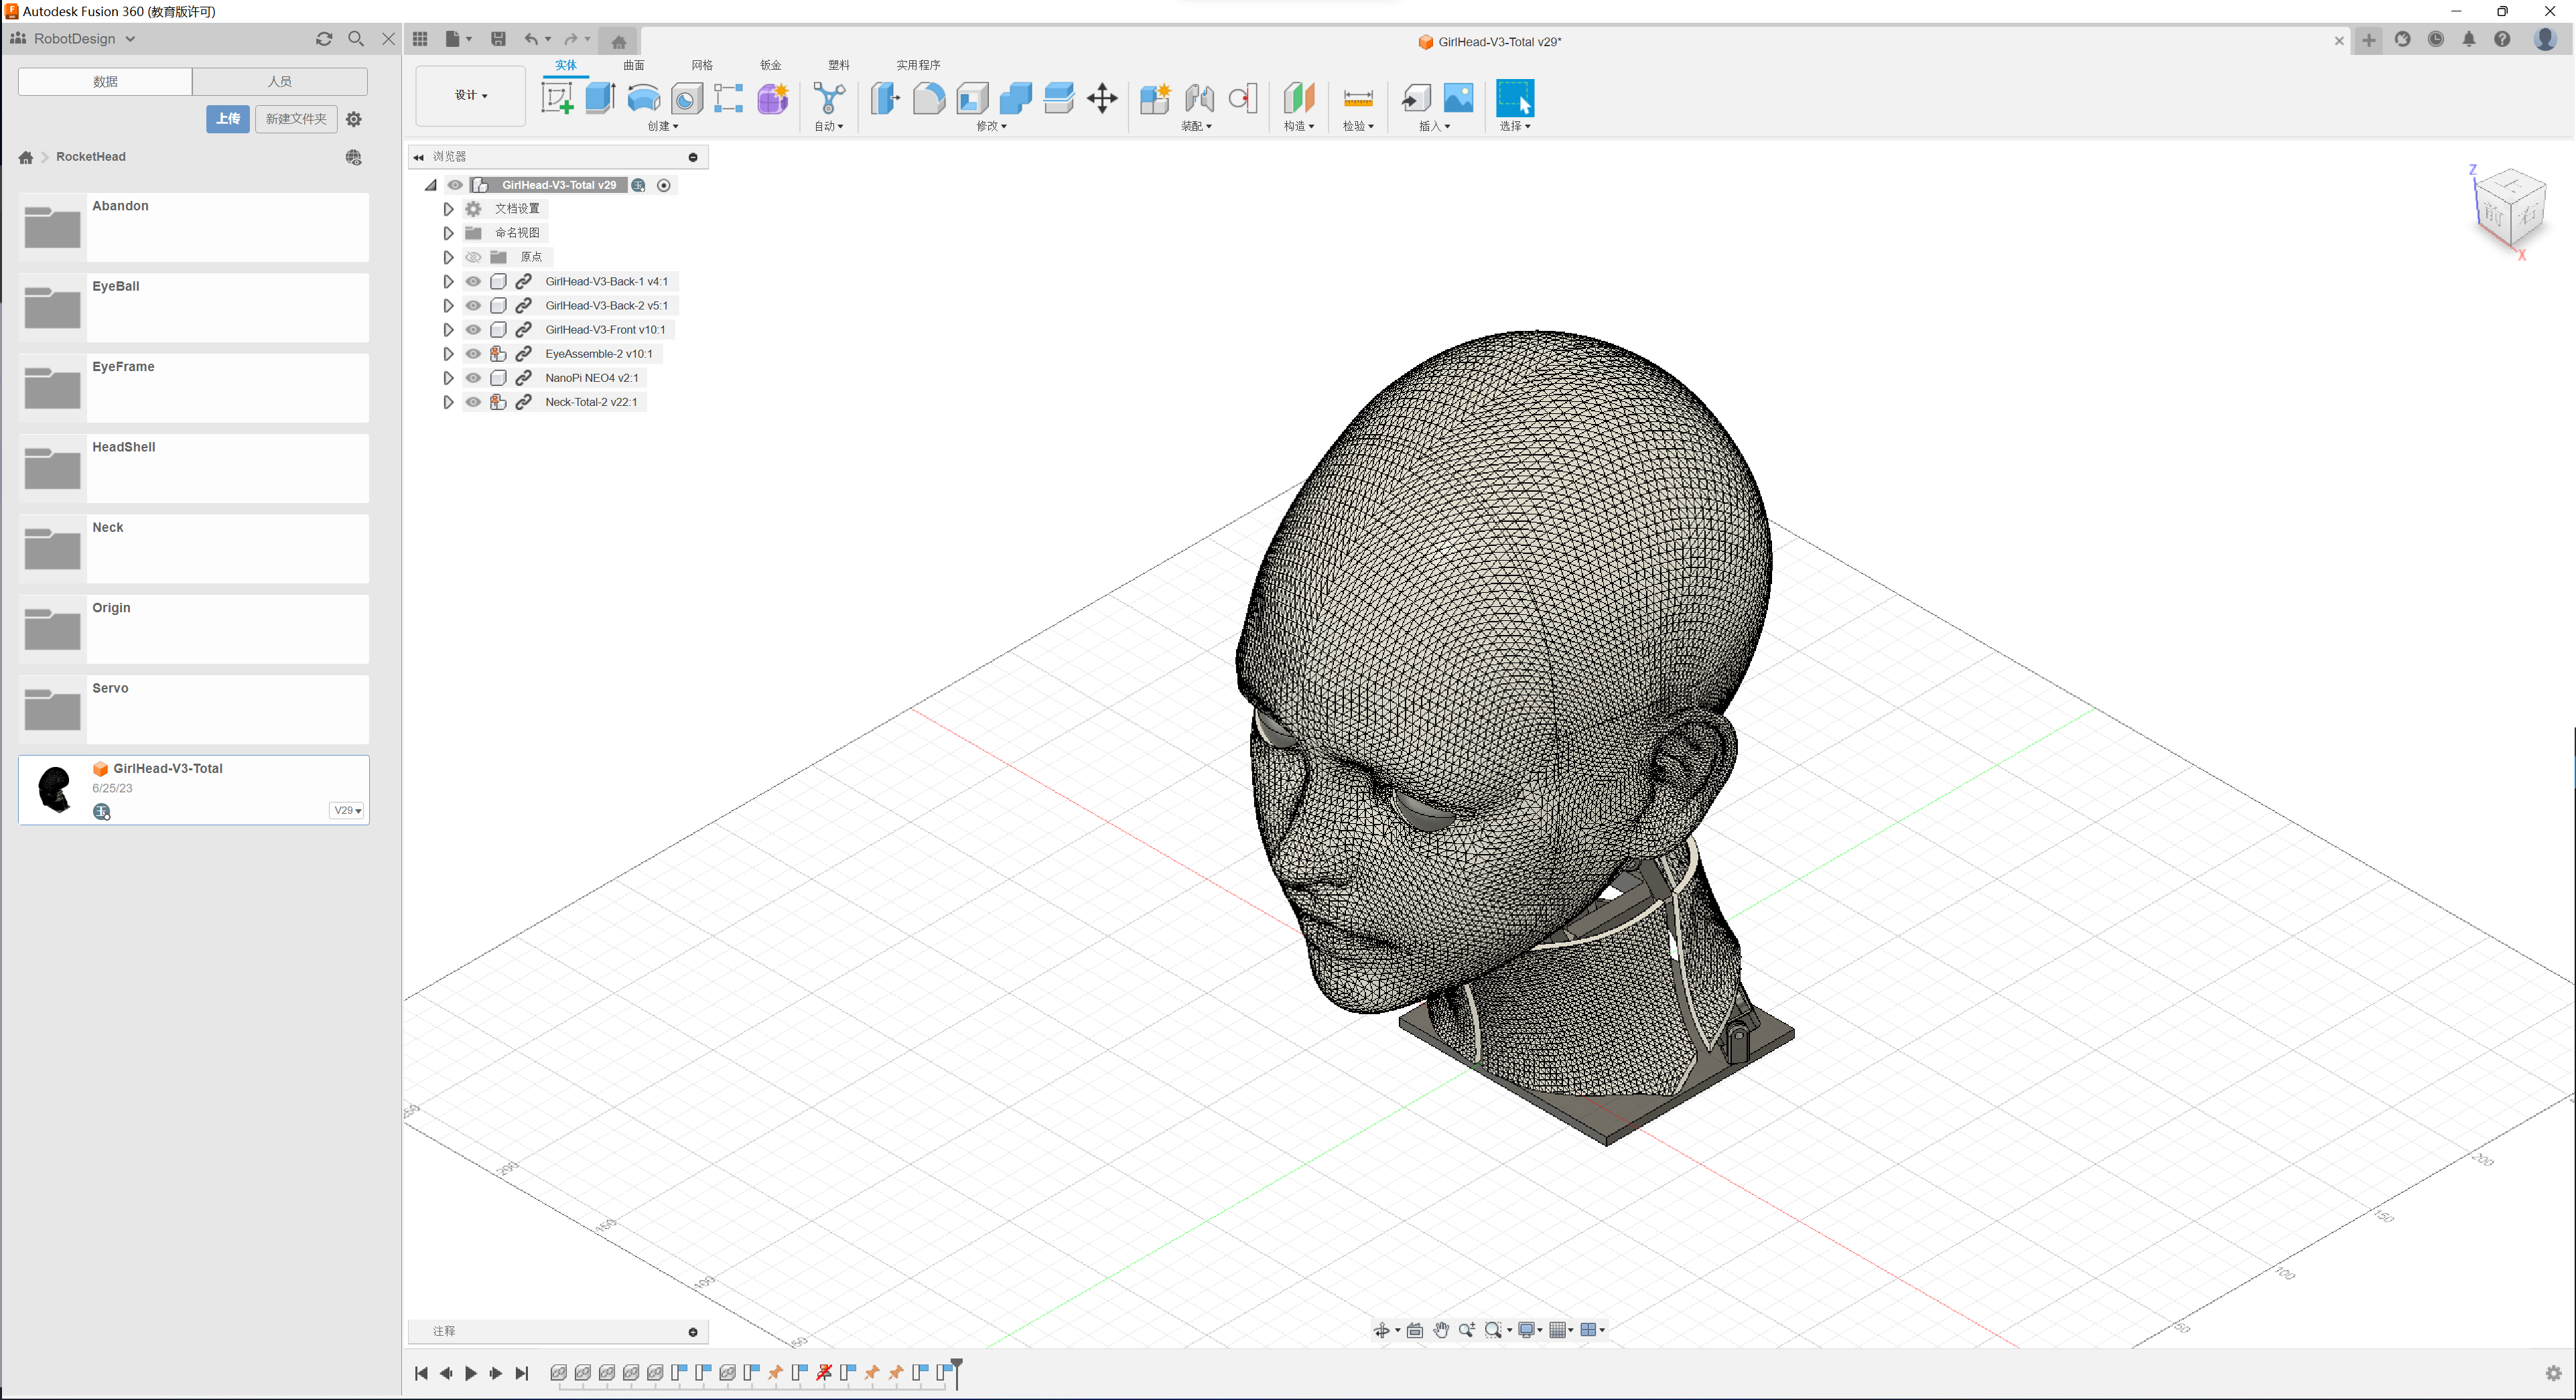Expand the 命名视图 tree node

[x=448, y=233]
